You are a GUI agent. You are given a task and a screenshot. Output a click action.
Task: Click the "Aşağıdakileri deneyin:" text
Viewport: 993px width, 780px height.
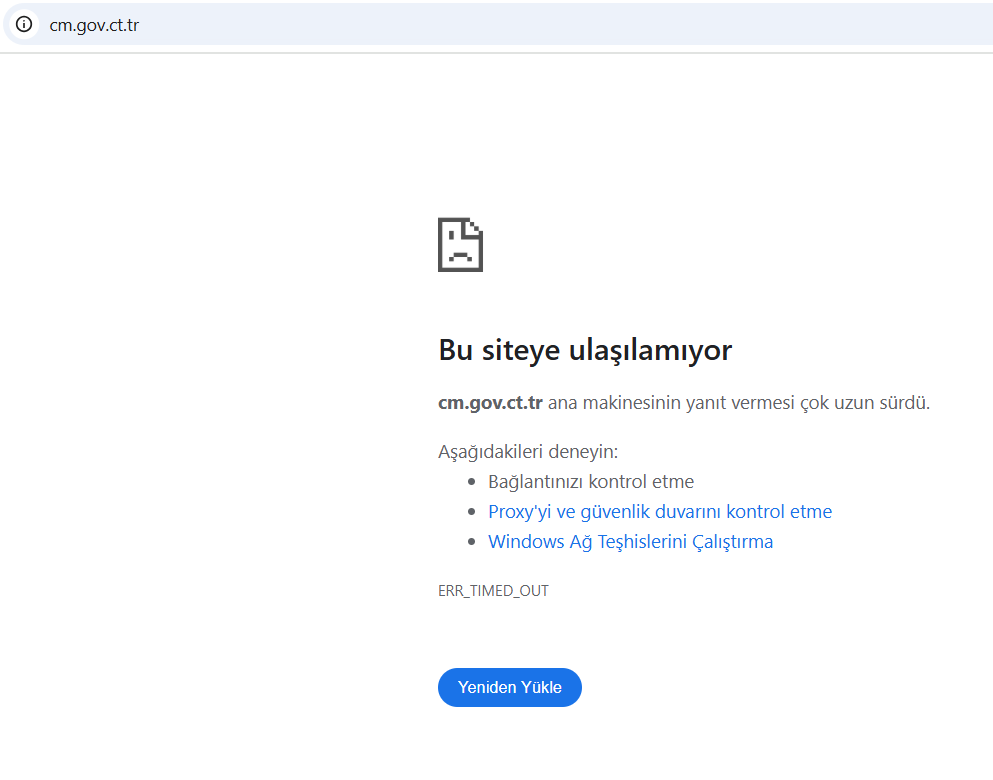point(528,451)
